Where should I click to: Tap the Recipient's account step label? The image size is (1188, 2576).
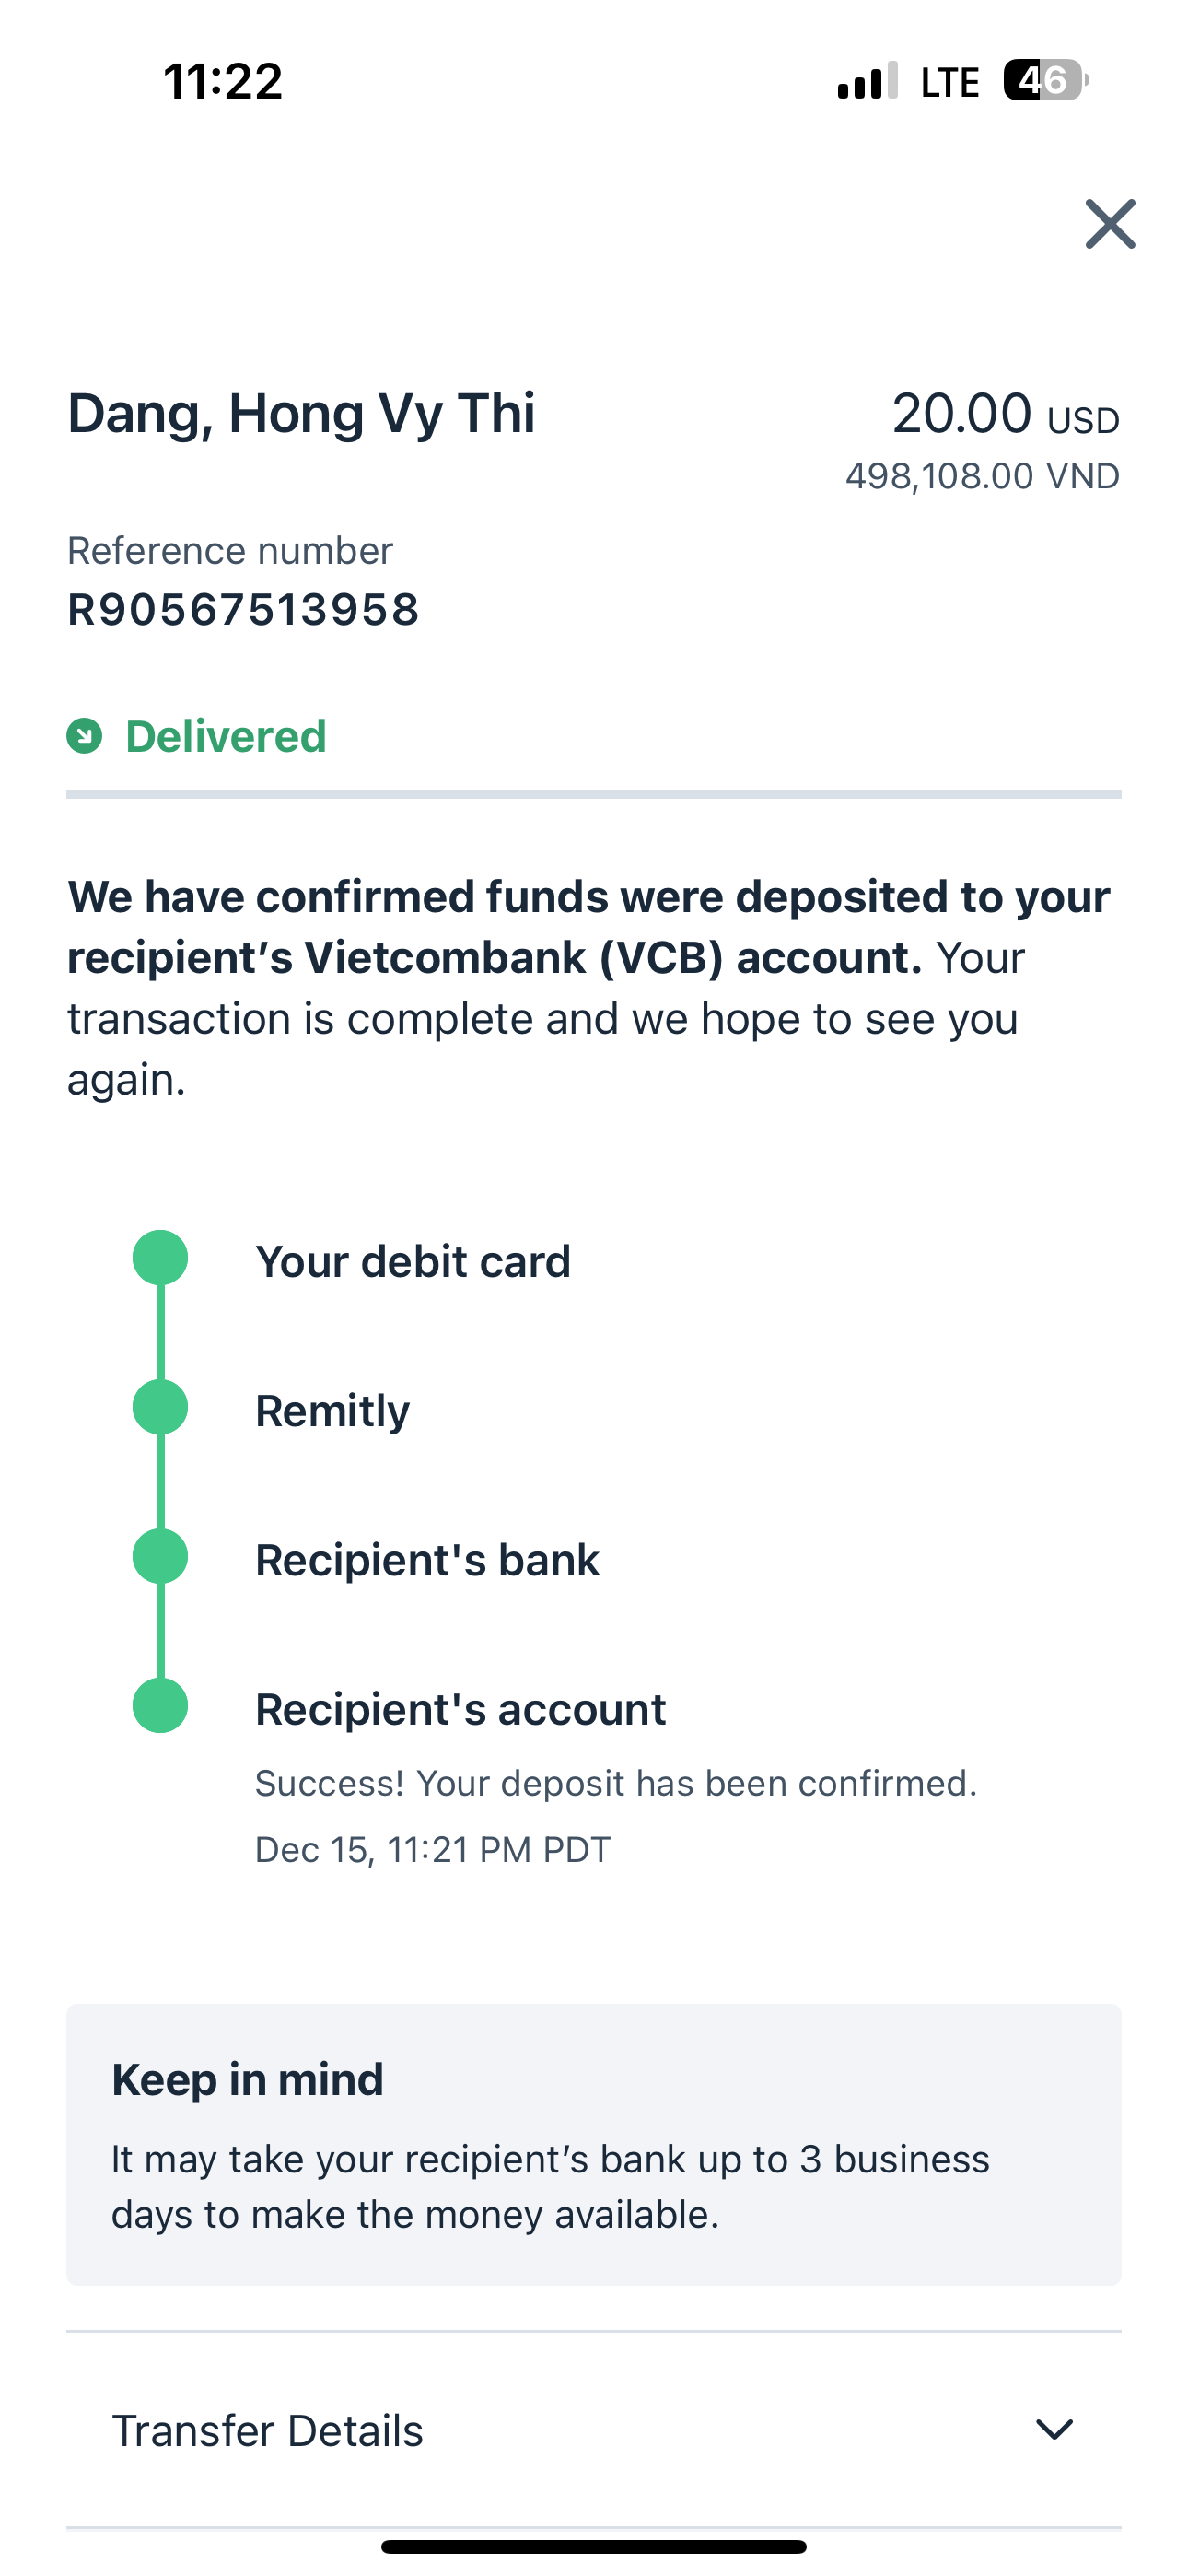[x=460, y=1709]
